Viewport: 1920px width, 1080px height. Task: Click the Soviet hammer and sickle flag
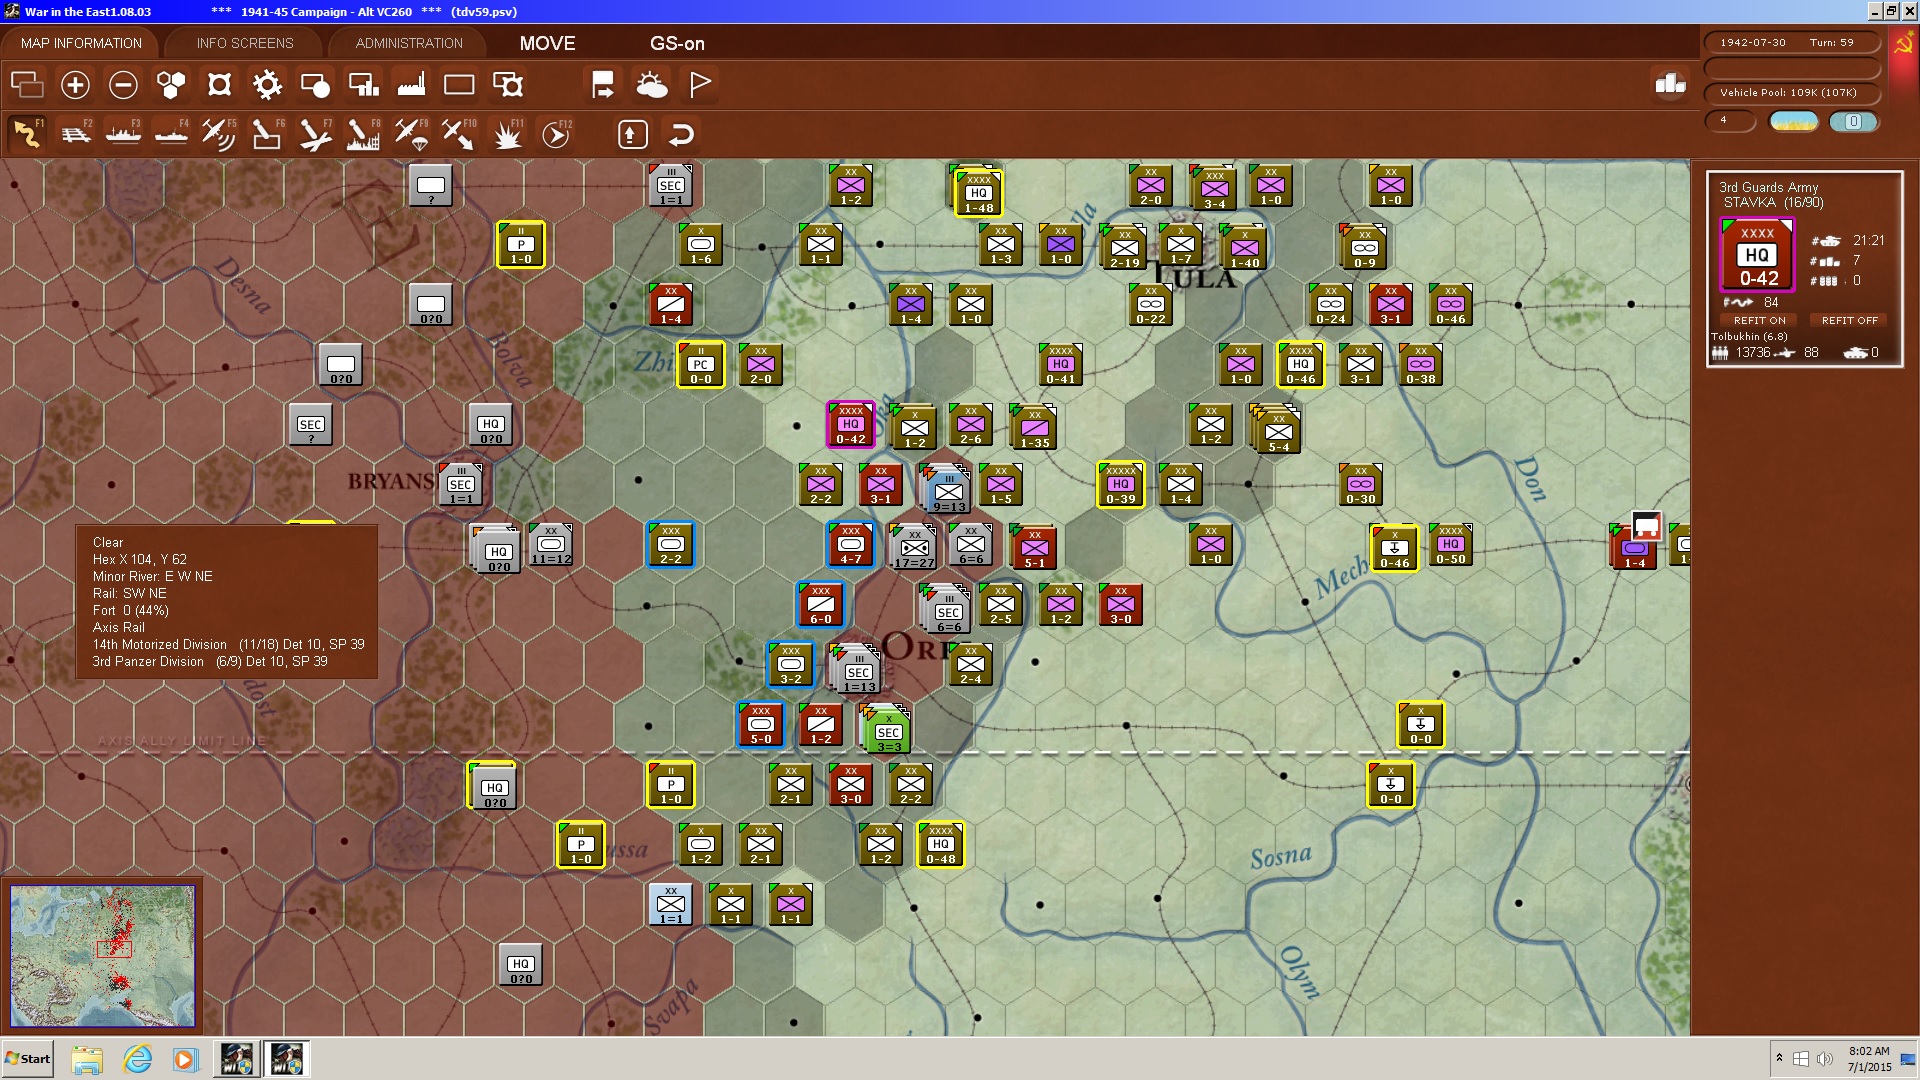coord(1903,45)
